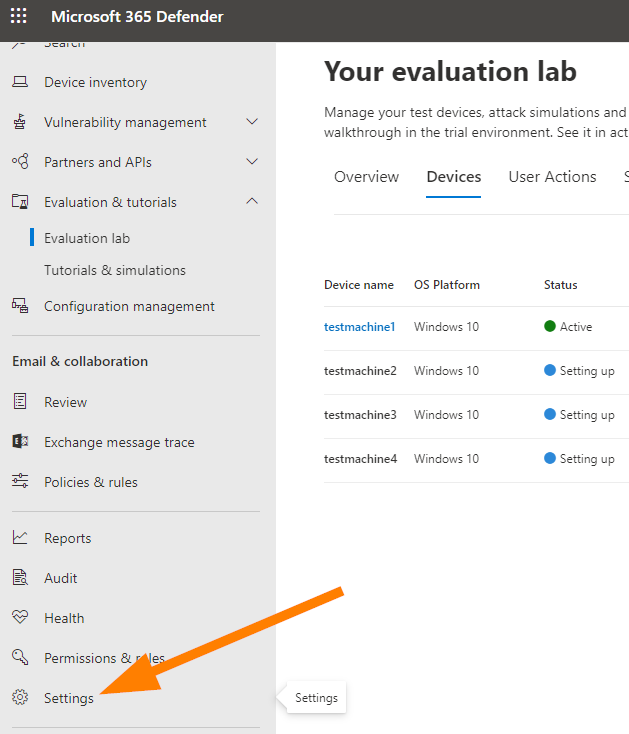Switch to the User Actions tab
Viewport: 629px width, 734px height.
(552, 177)
